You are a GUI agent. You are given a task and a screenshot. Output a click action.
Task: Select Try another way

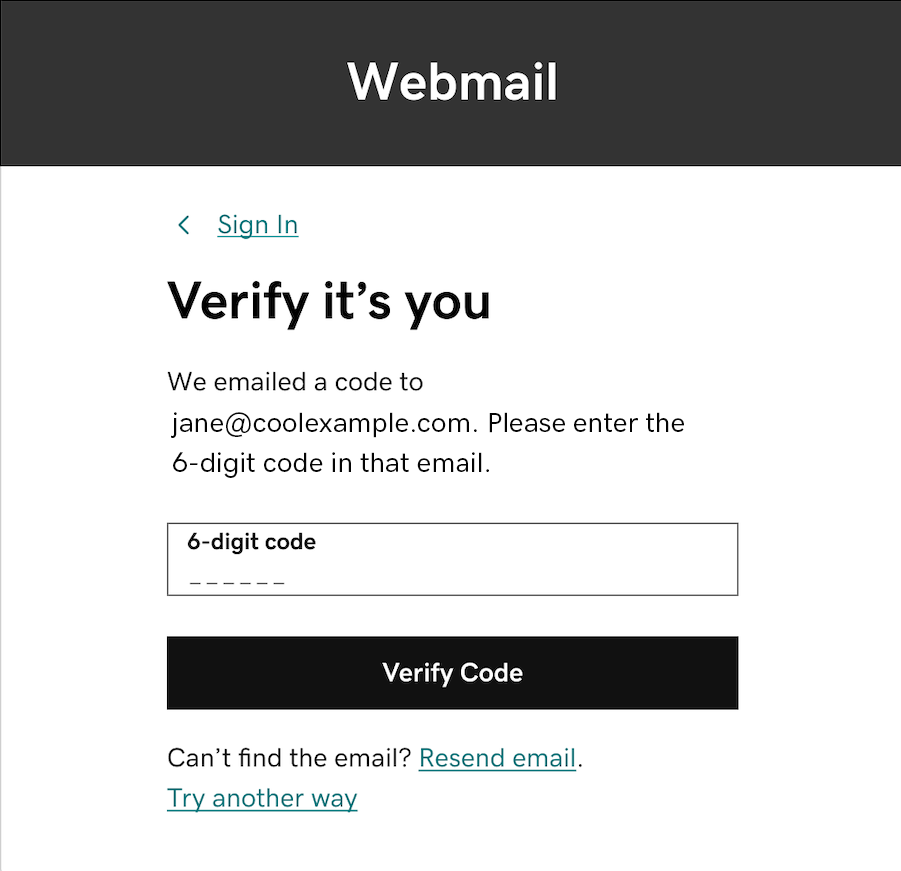pyautogui.click(x=262, y=798)
